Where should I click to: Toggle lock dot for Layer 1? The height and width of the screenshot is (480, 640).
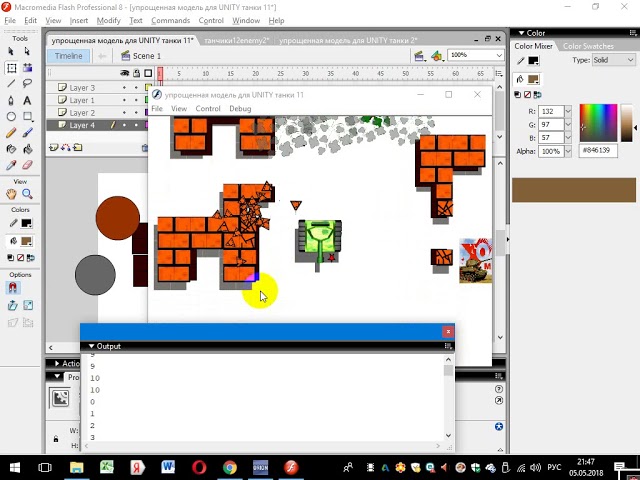tap(136, 100)
